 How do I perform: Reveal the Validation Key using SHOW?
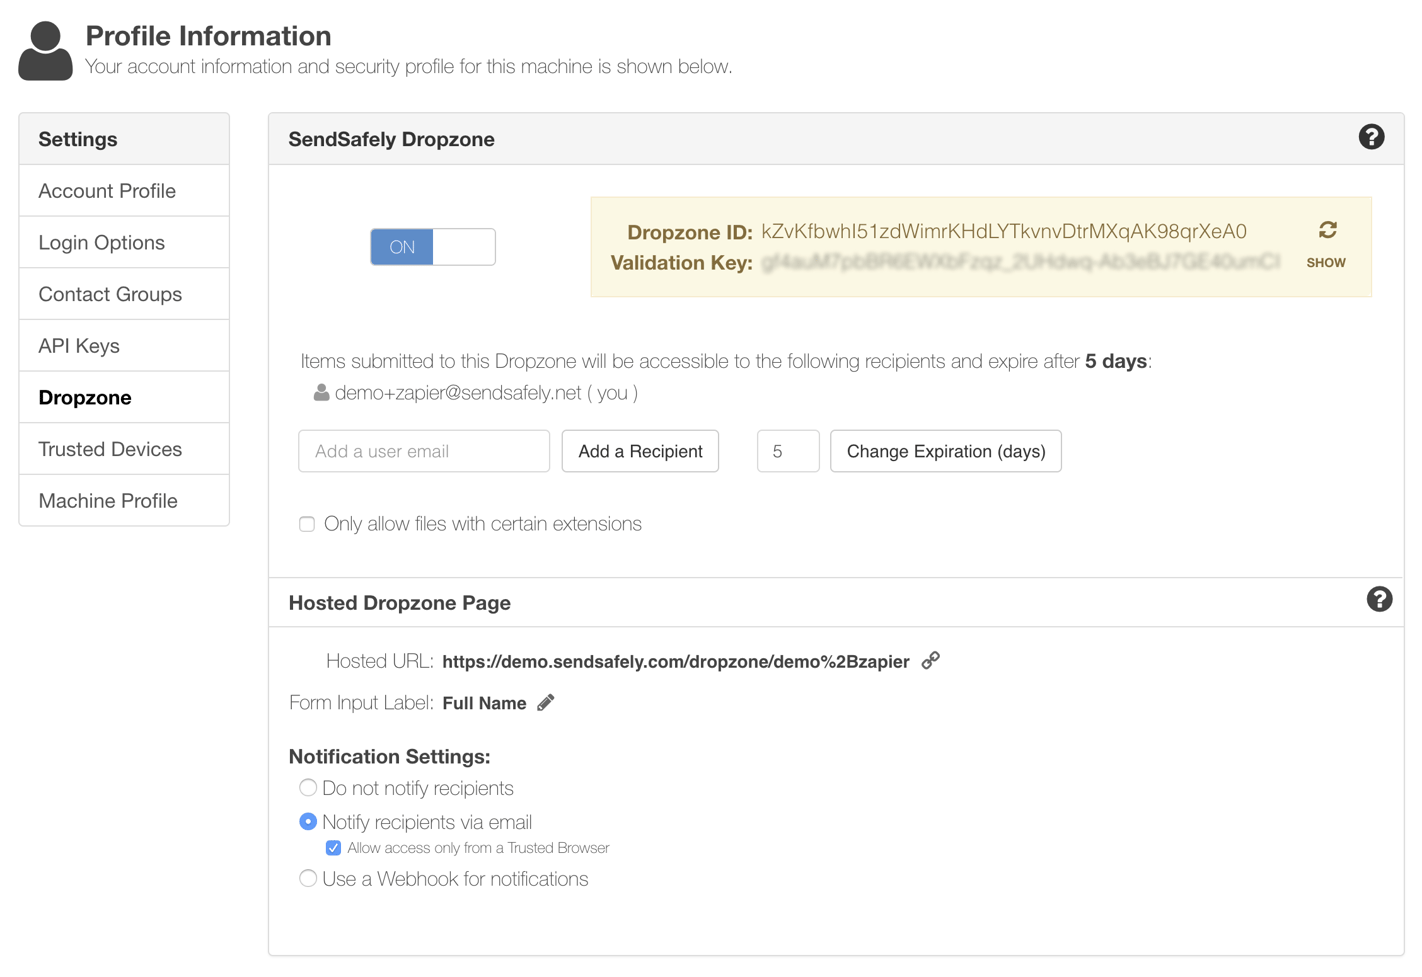pyautogui.click(x=1326, y=262)
